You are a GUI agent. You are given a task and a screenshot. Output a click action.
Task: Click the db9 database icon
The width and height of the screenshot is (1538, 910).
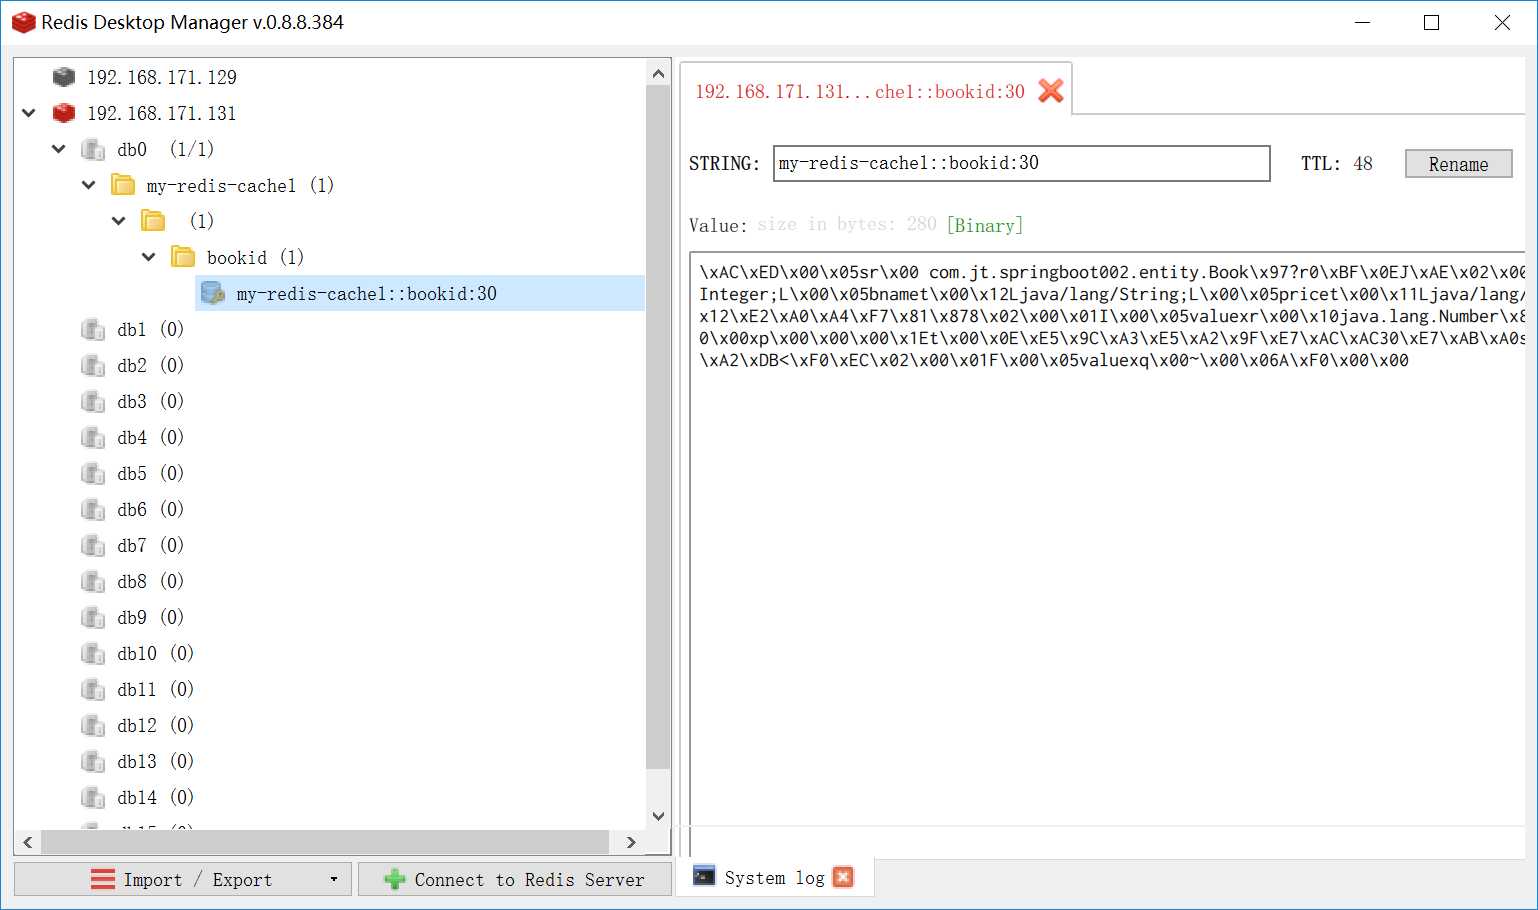(93, 617)
